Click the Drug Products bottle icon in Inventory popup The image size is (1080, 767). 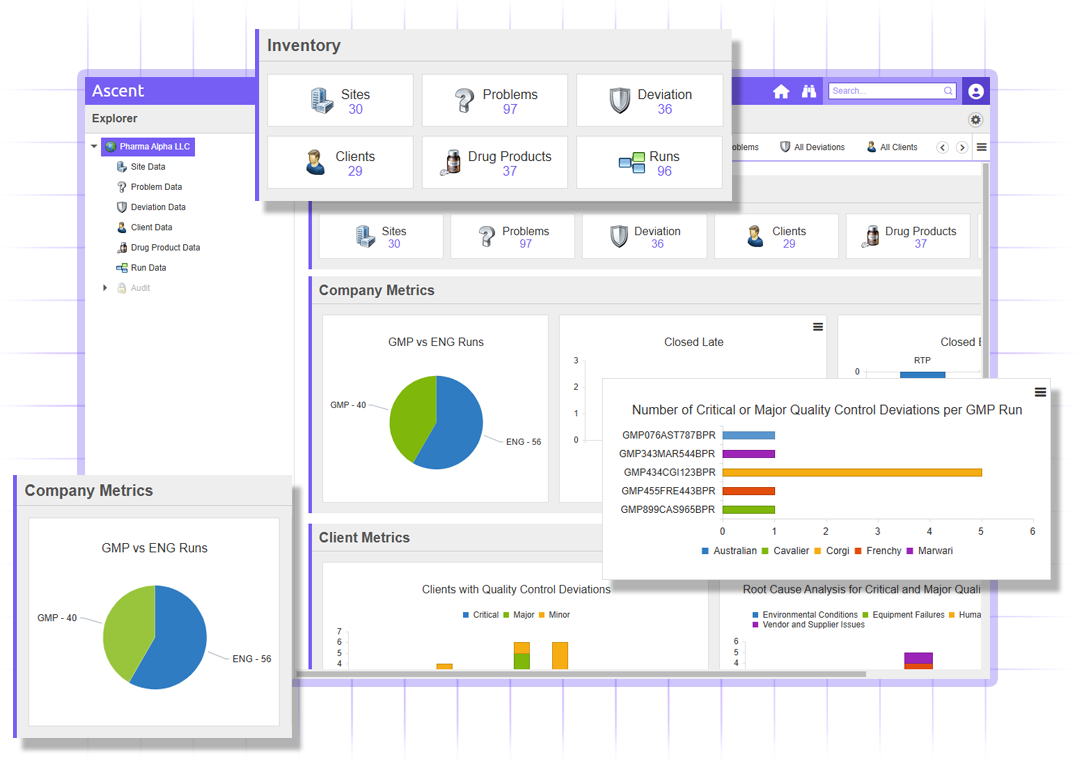451,163
